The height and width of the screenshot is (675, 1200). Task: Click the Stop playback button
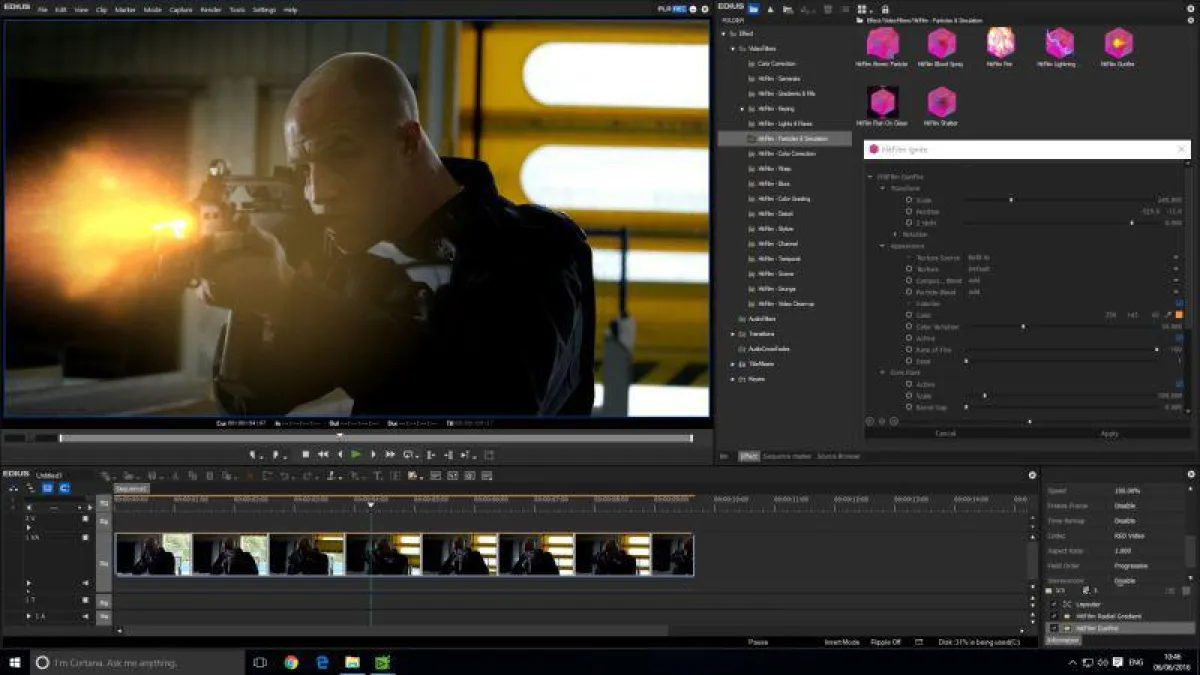(305, 454)
